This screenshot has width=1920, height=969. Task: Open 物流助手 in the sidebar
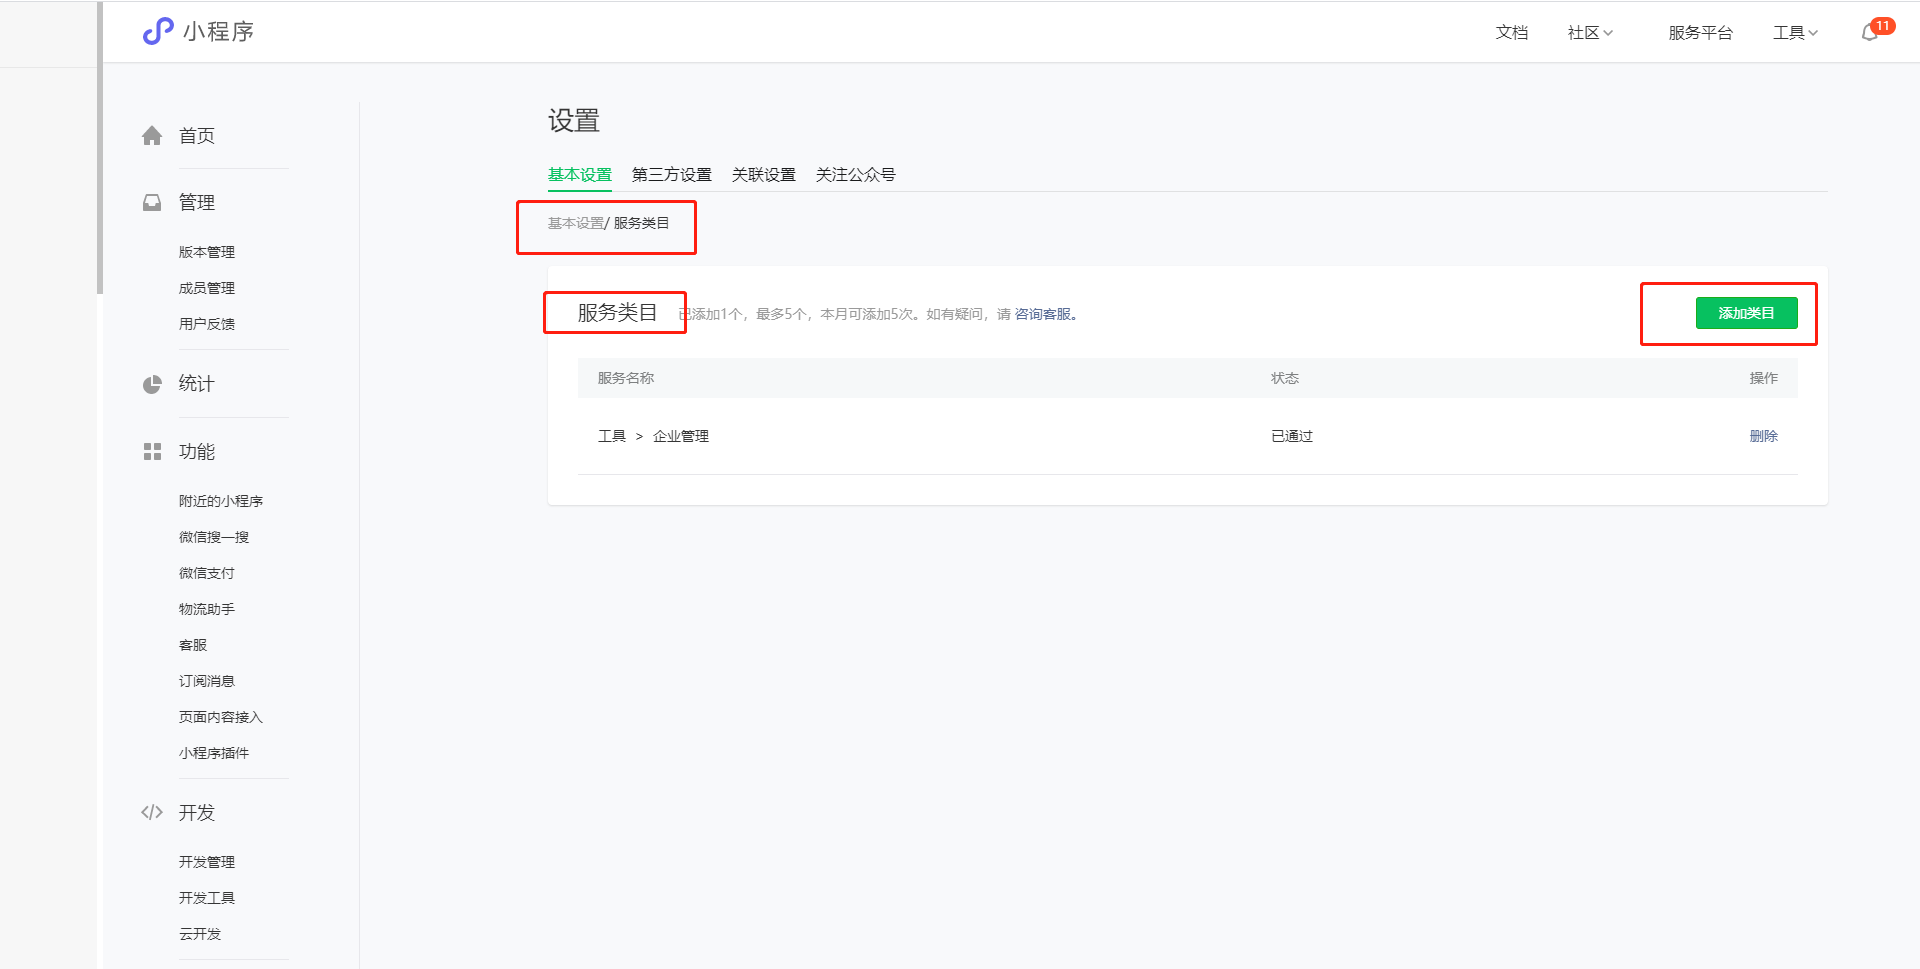point(206,609)
